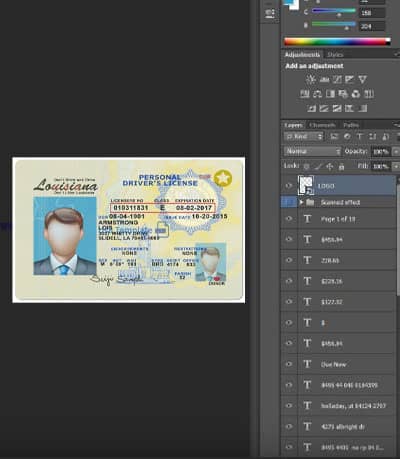Hide the LOGO layer with its eye icon
This screenshot has width=400, height=459.
pos(289,186)
